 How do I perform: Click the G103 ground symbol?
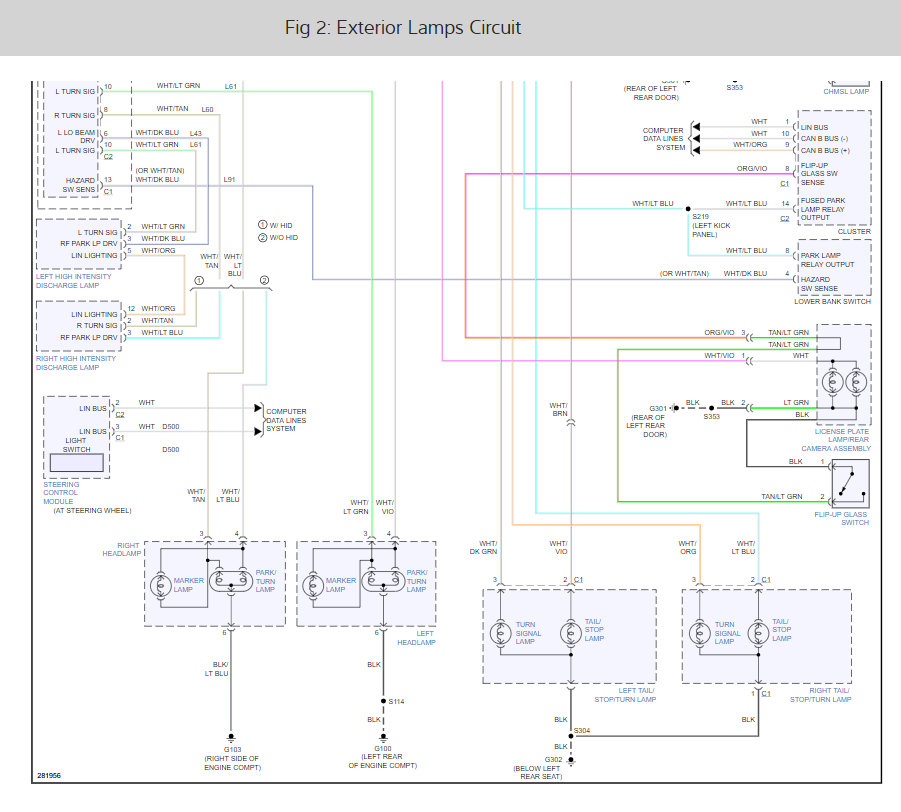click(x=231, y=737)
